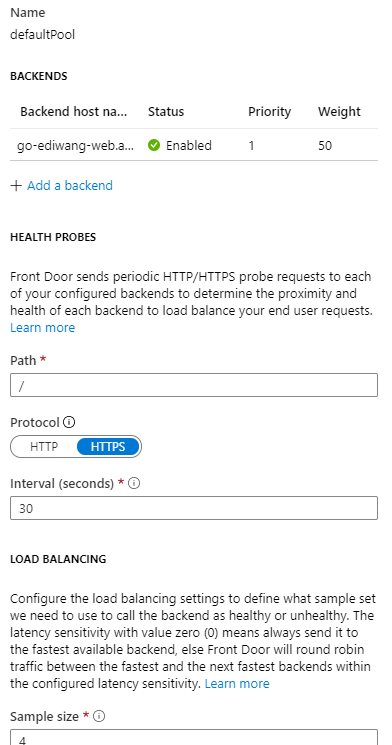
Task: Click the Enabled status text in backend row
Action: click(x=189, y=145)
